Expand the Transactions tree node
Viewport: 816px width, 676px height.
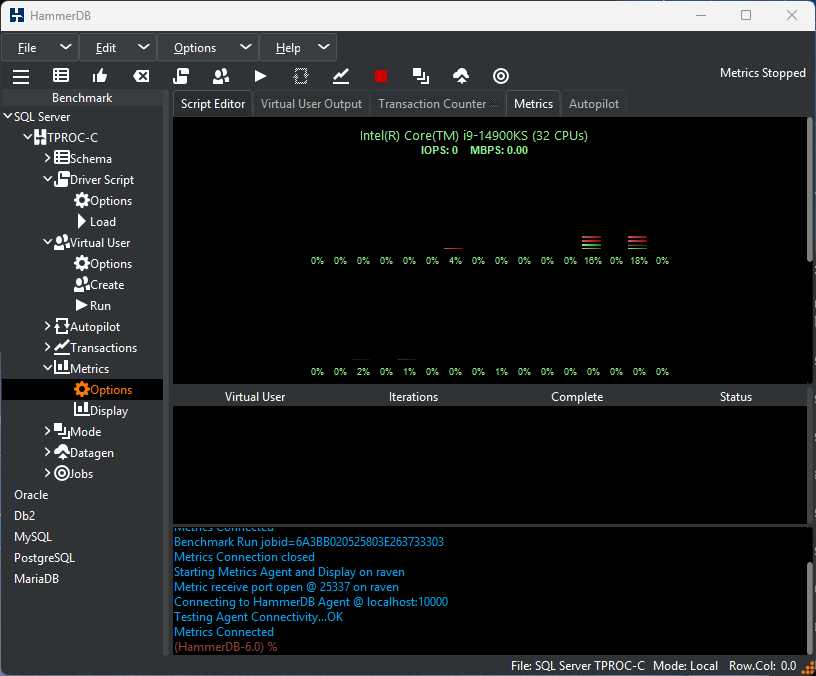[x=47, y=347]
